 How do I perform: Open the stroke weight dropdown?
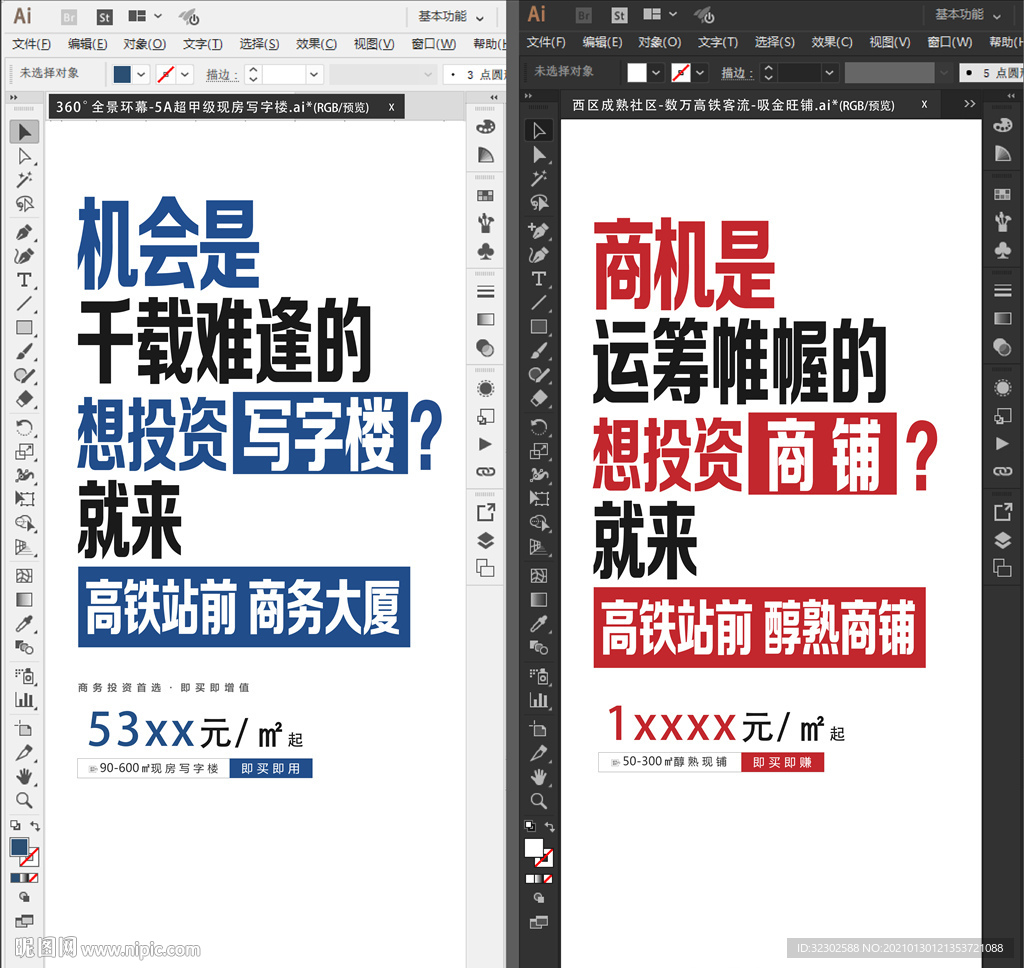point(313,73)
